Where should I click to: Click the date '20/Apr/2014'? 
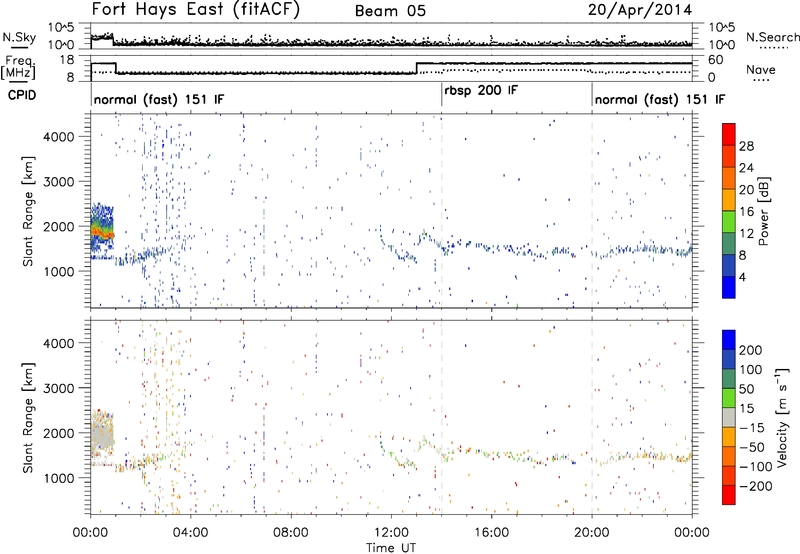coord(640,10)
